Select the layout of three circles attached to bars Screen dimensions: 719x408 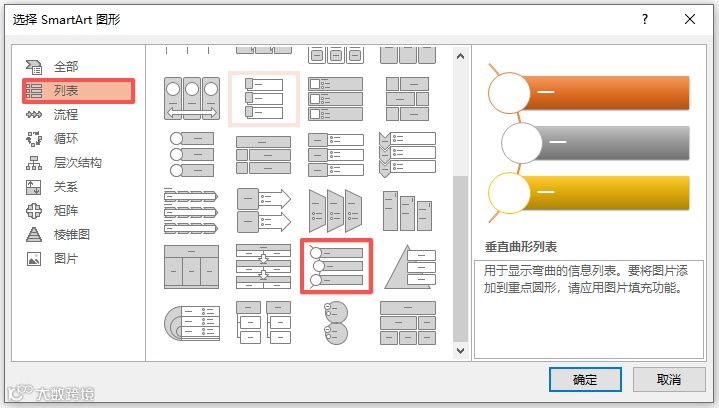pos(192,154)
